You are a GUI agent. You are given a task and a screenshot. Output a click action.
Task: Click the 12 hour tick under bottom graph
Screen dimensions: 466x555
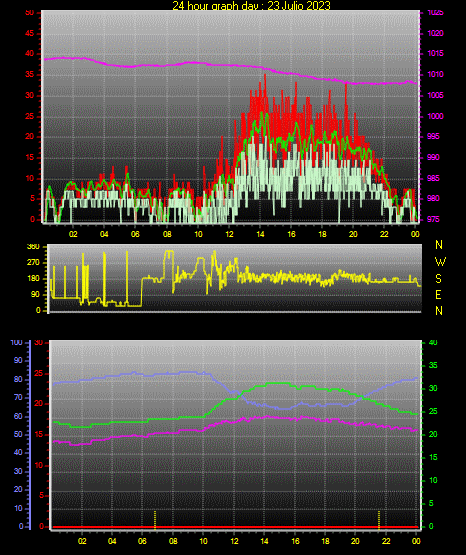[234, 541]
